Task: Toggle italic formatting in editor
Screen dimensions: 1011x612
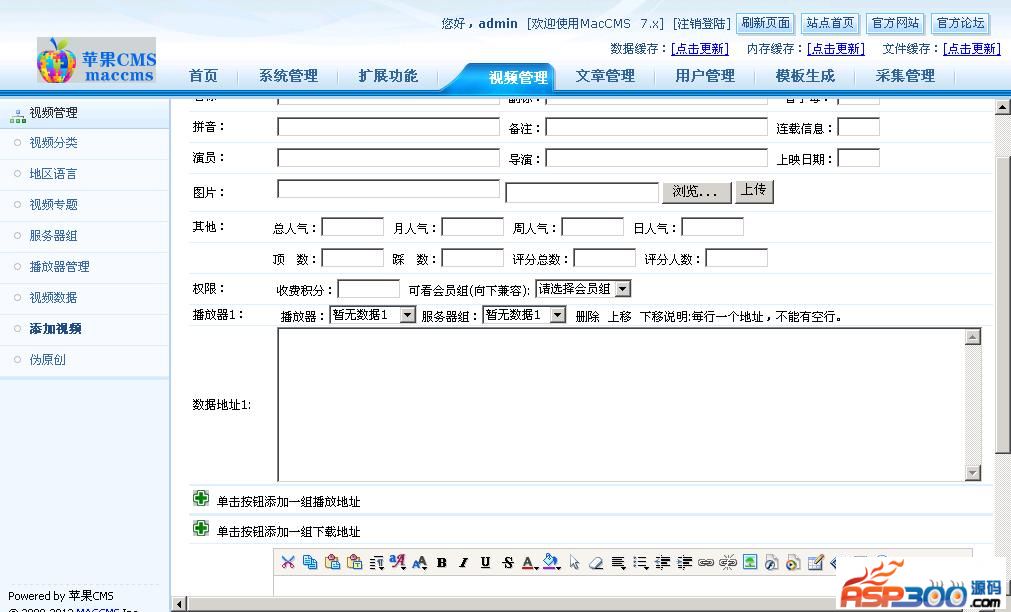Action: pyautogui.click(x=464, y=563)
